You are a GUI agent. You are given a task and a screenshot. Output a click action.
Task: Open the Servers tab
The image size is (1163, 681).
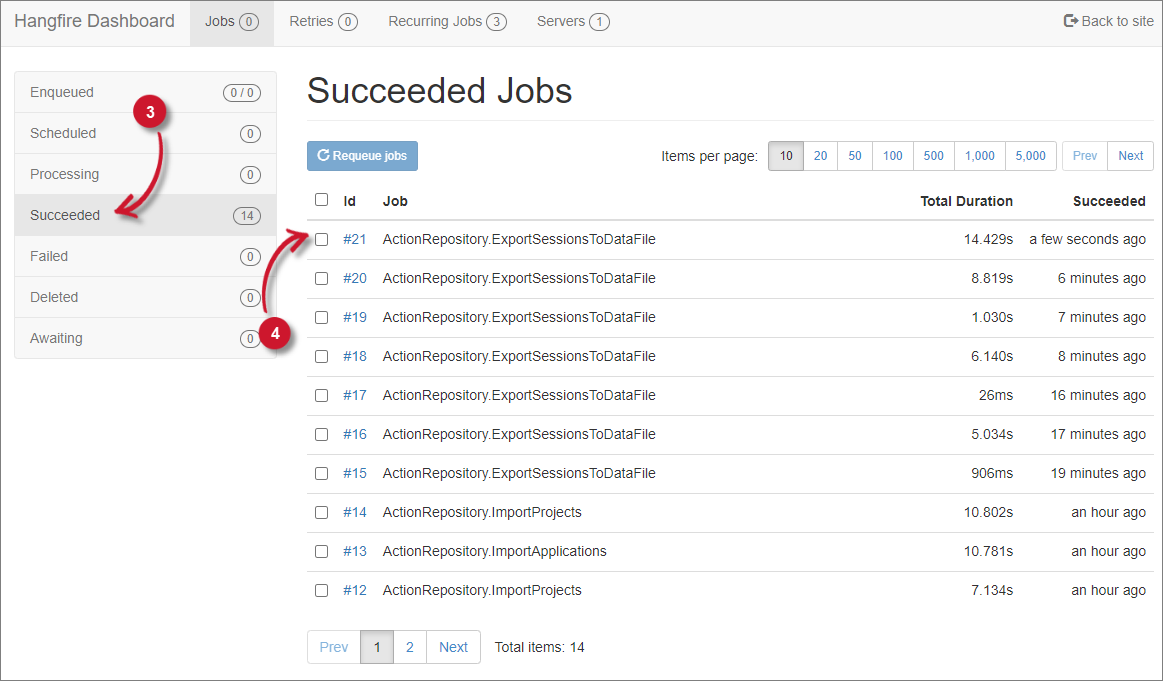(x=572, y=20)
